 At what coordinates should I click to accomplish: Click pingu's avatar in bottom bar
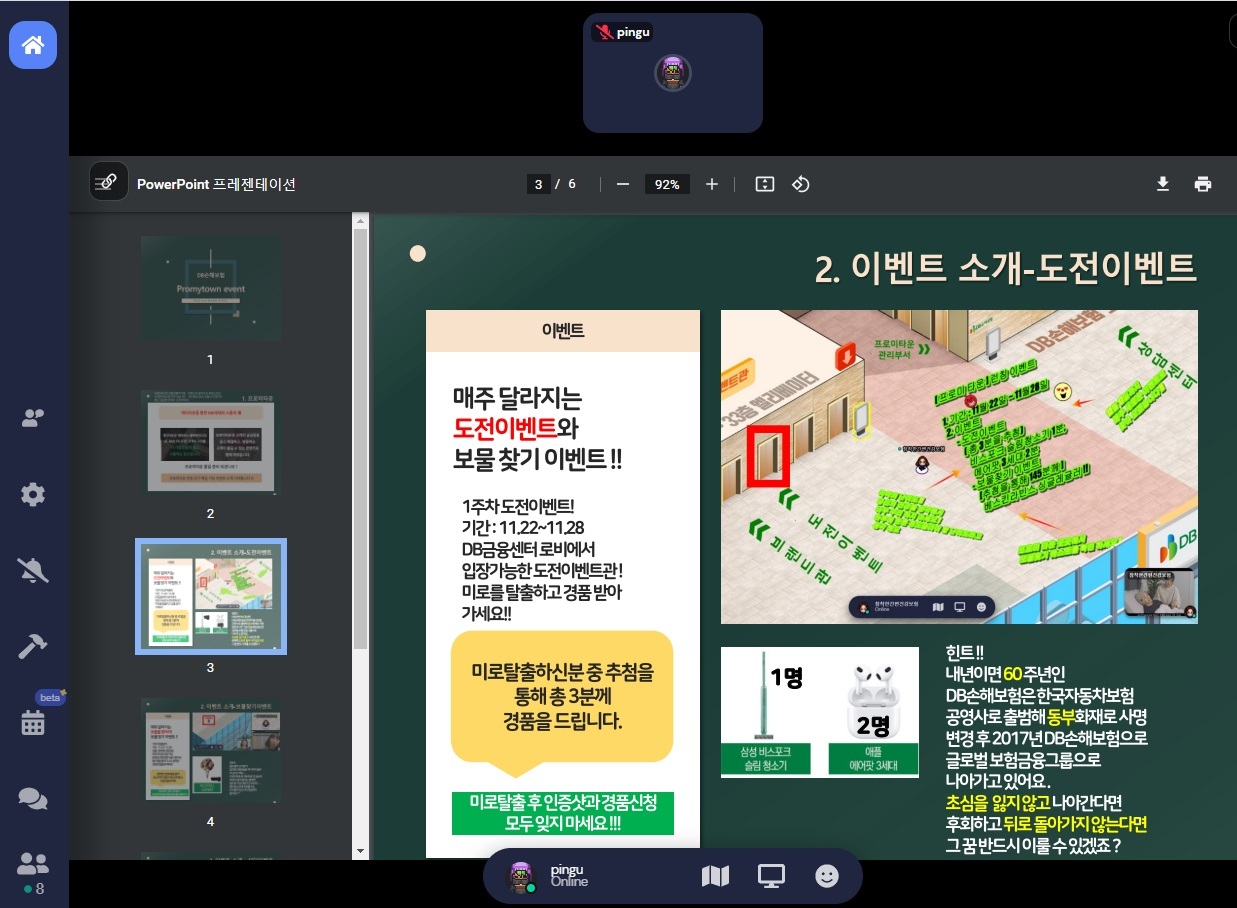click(x=519, y=877)
